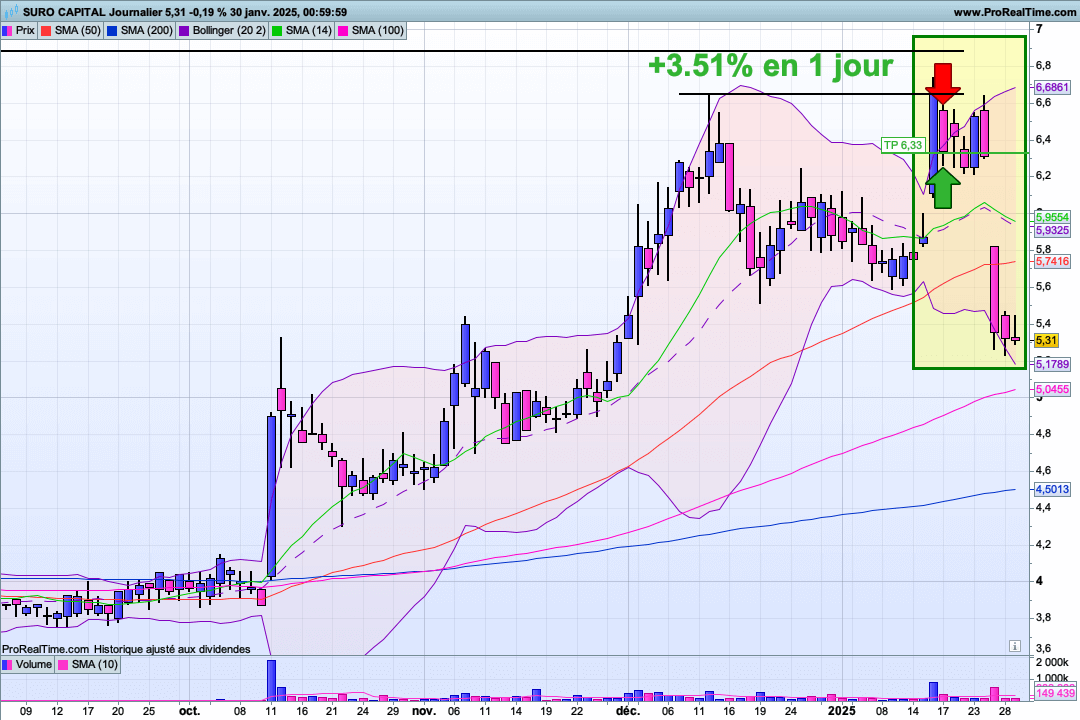Visit the www.ProRealTime.com link
Screen dimensions: 1080x720
pos(1014,12)
